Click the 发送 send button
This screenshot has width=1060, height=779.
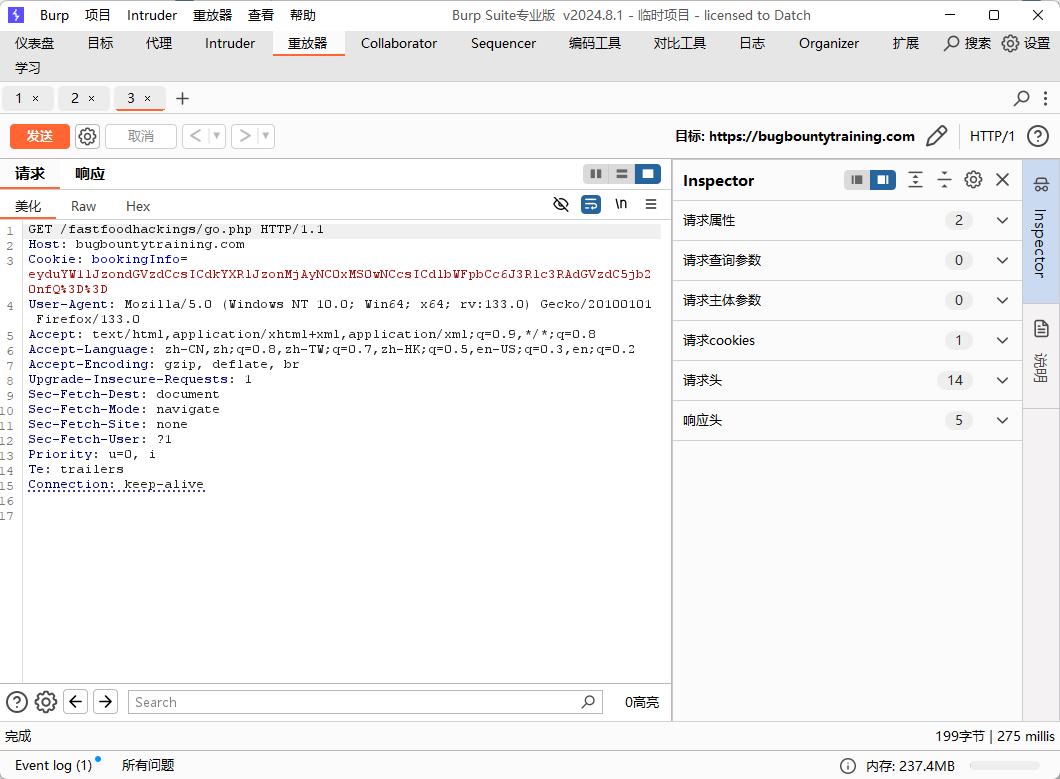40,136
